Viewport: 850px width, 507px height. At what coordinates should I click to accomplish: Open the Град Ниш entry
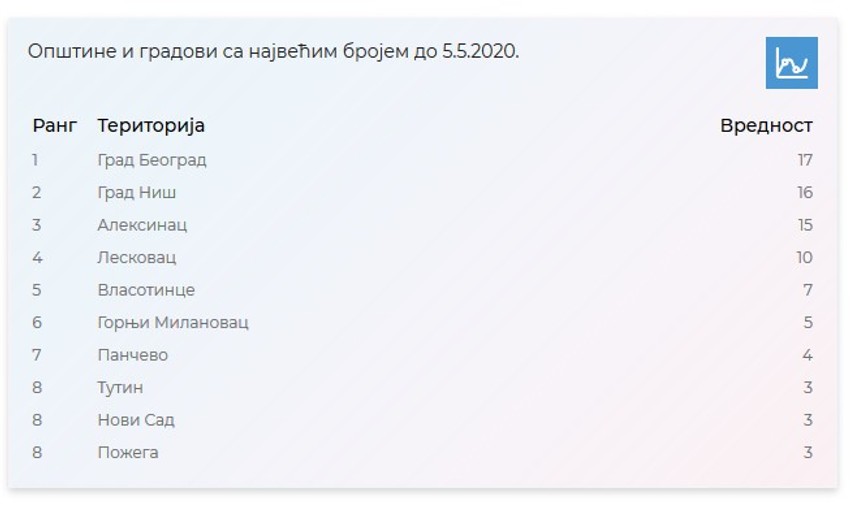(x=137, y=193)
